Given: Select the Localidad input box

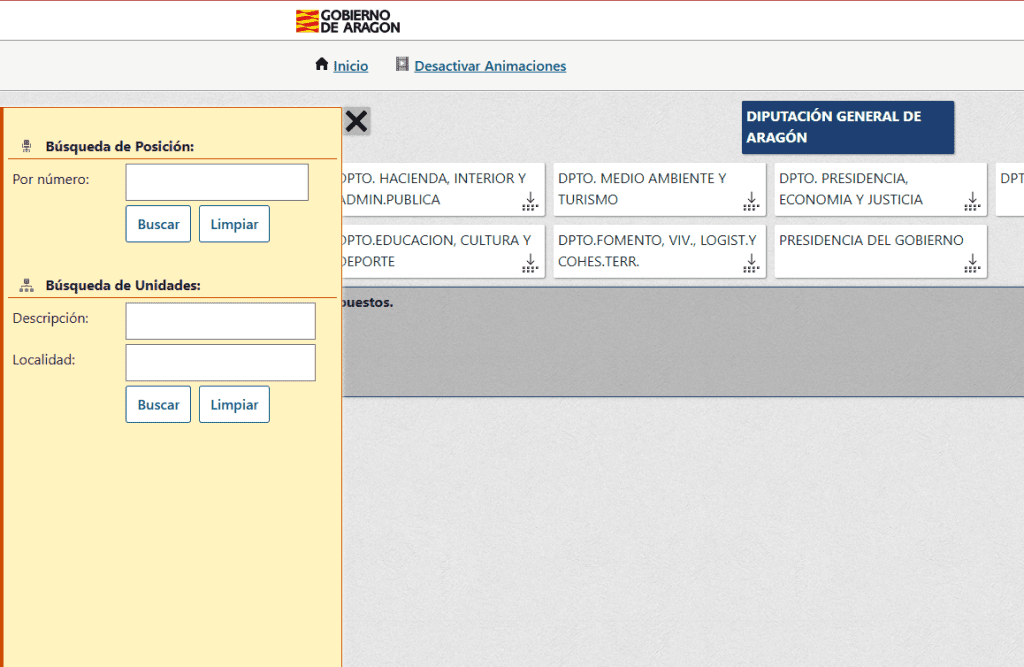Looking at the screenshot, I should click(220, 362).
